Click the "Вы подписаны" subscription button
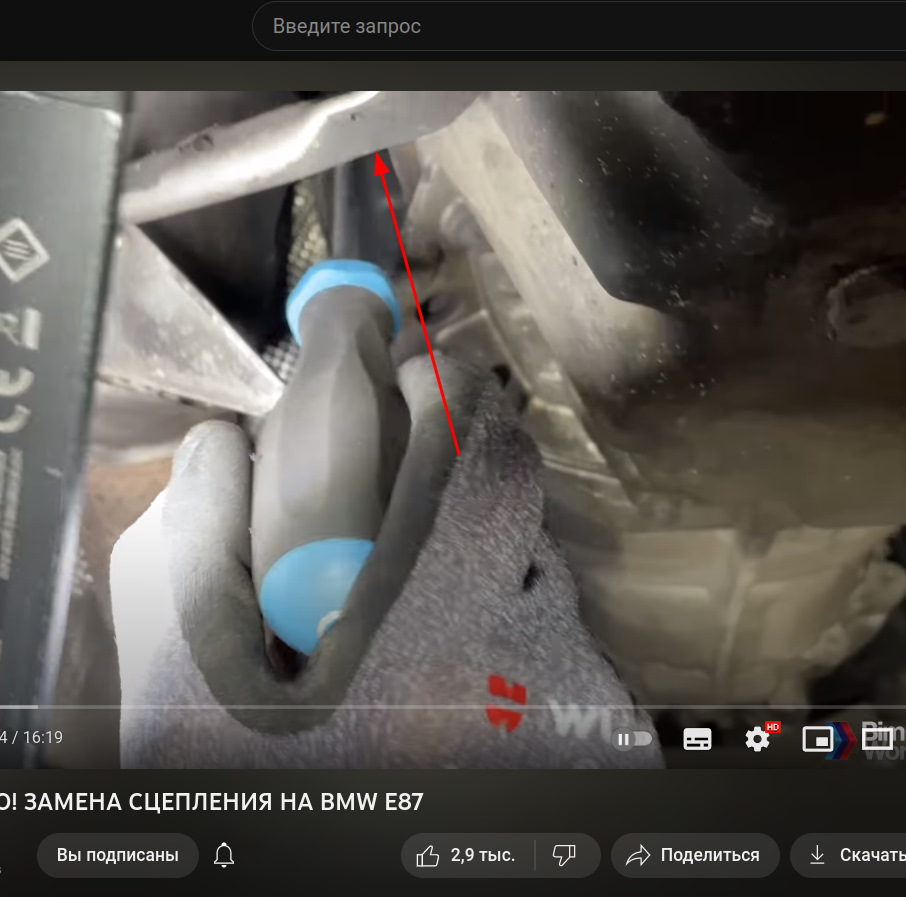 pyautogui.click(x=118, y=855)
